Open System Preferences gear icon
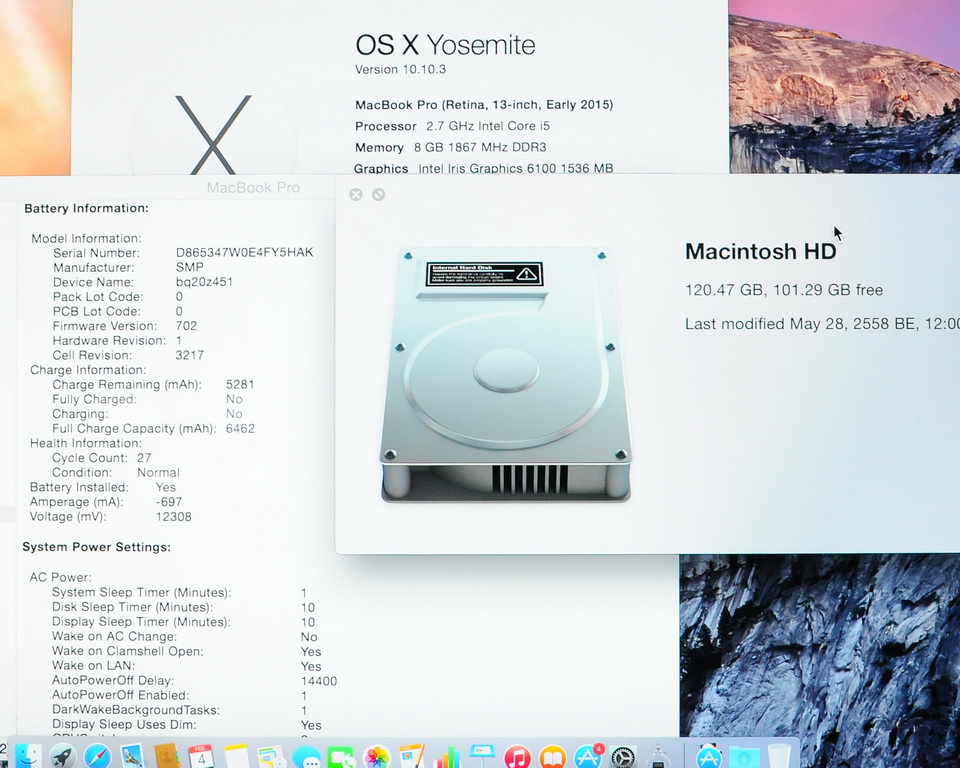The width and height of the screenshot is (960, 768). (623, 758)
